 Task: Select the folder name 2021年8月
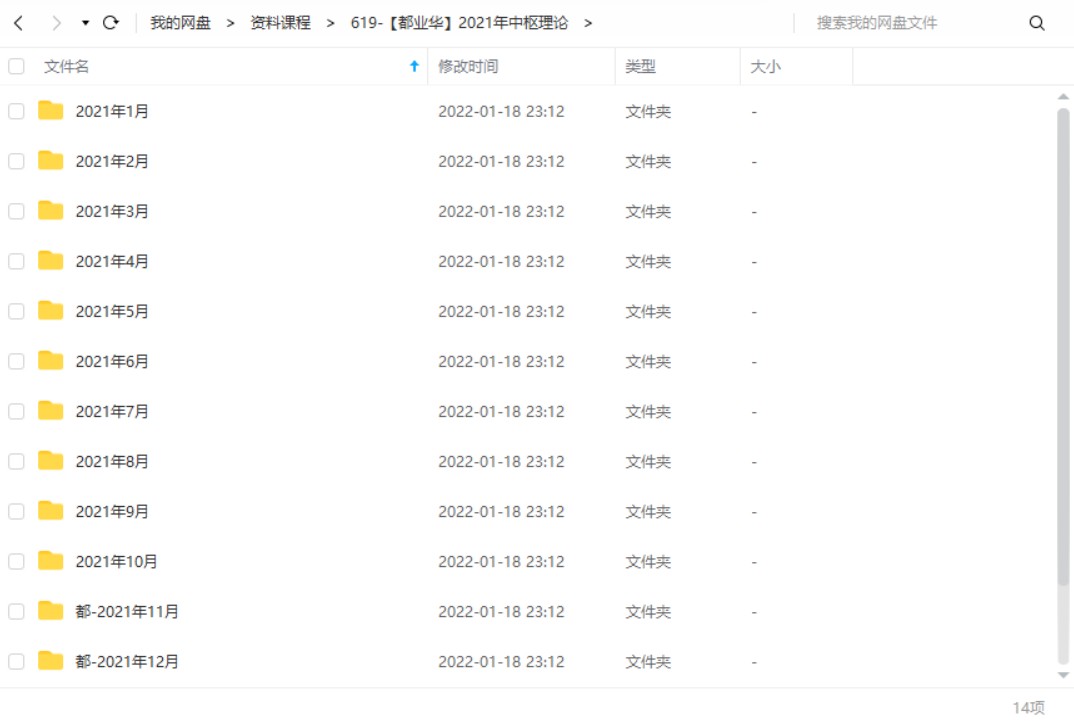click(112, 461)
